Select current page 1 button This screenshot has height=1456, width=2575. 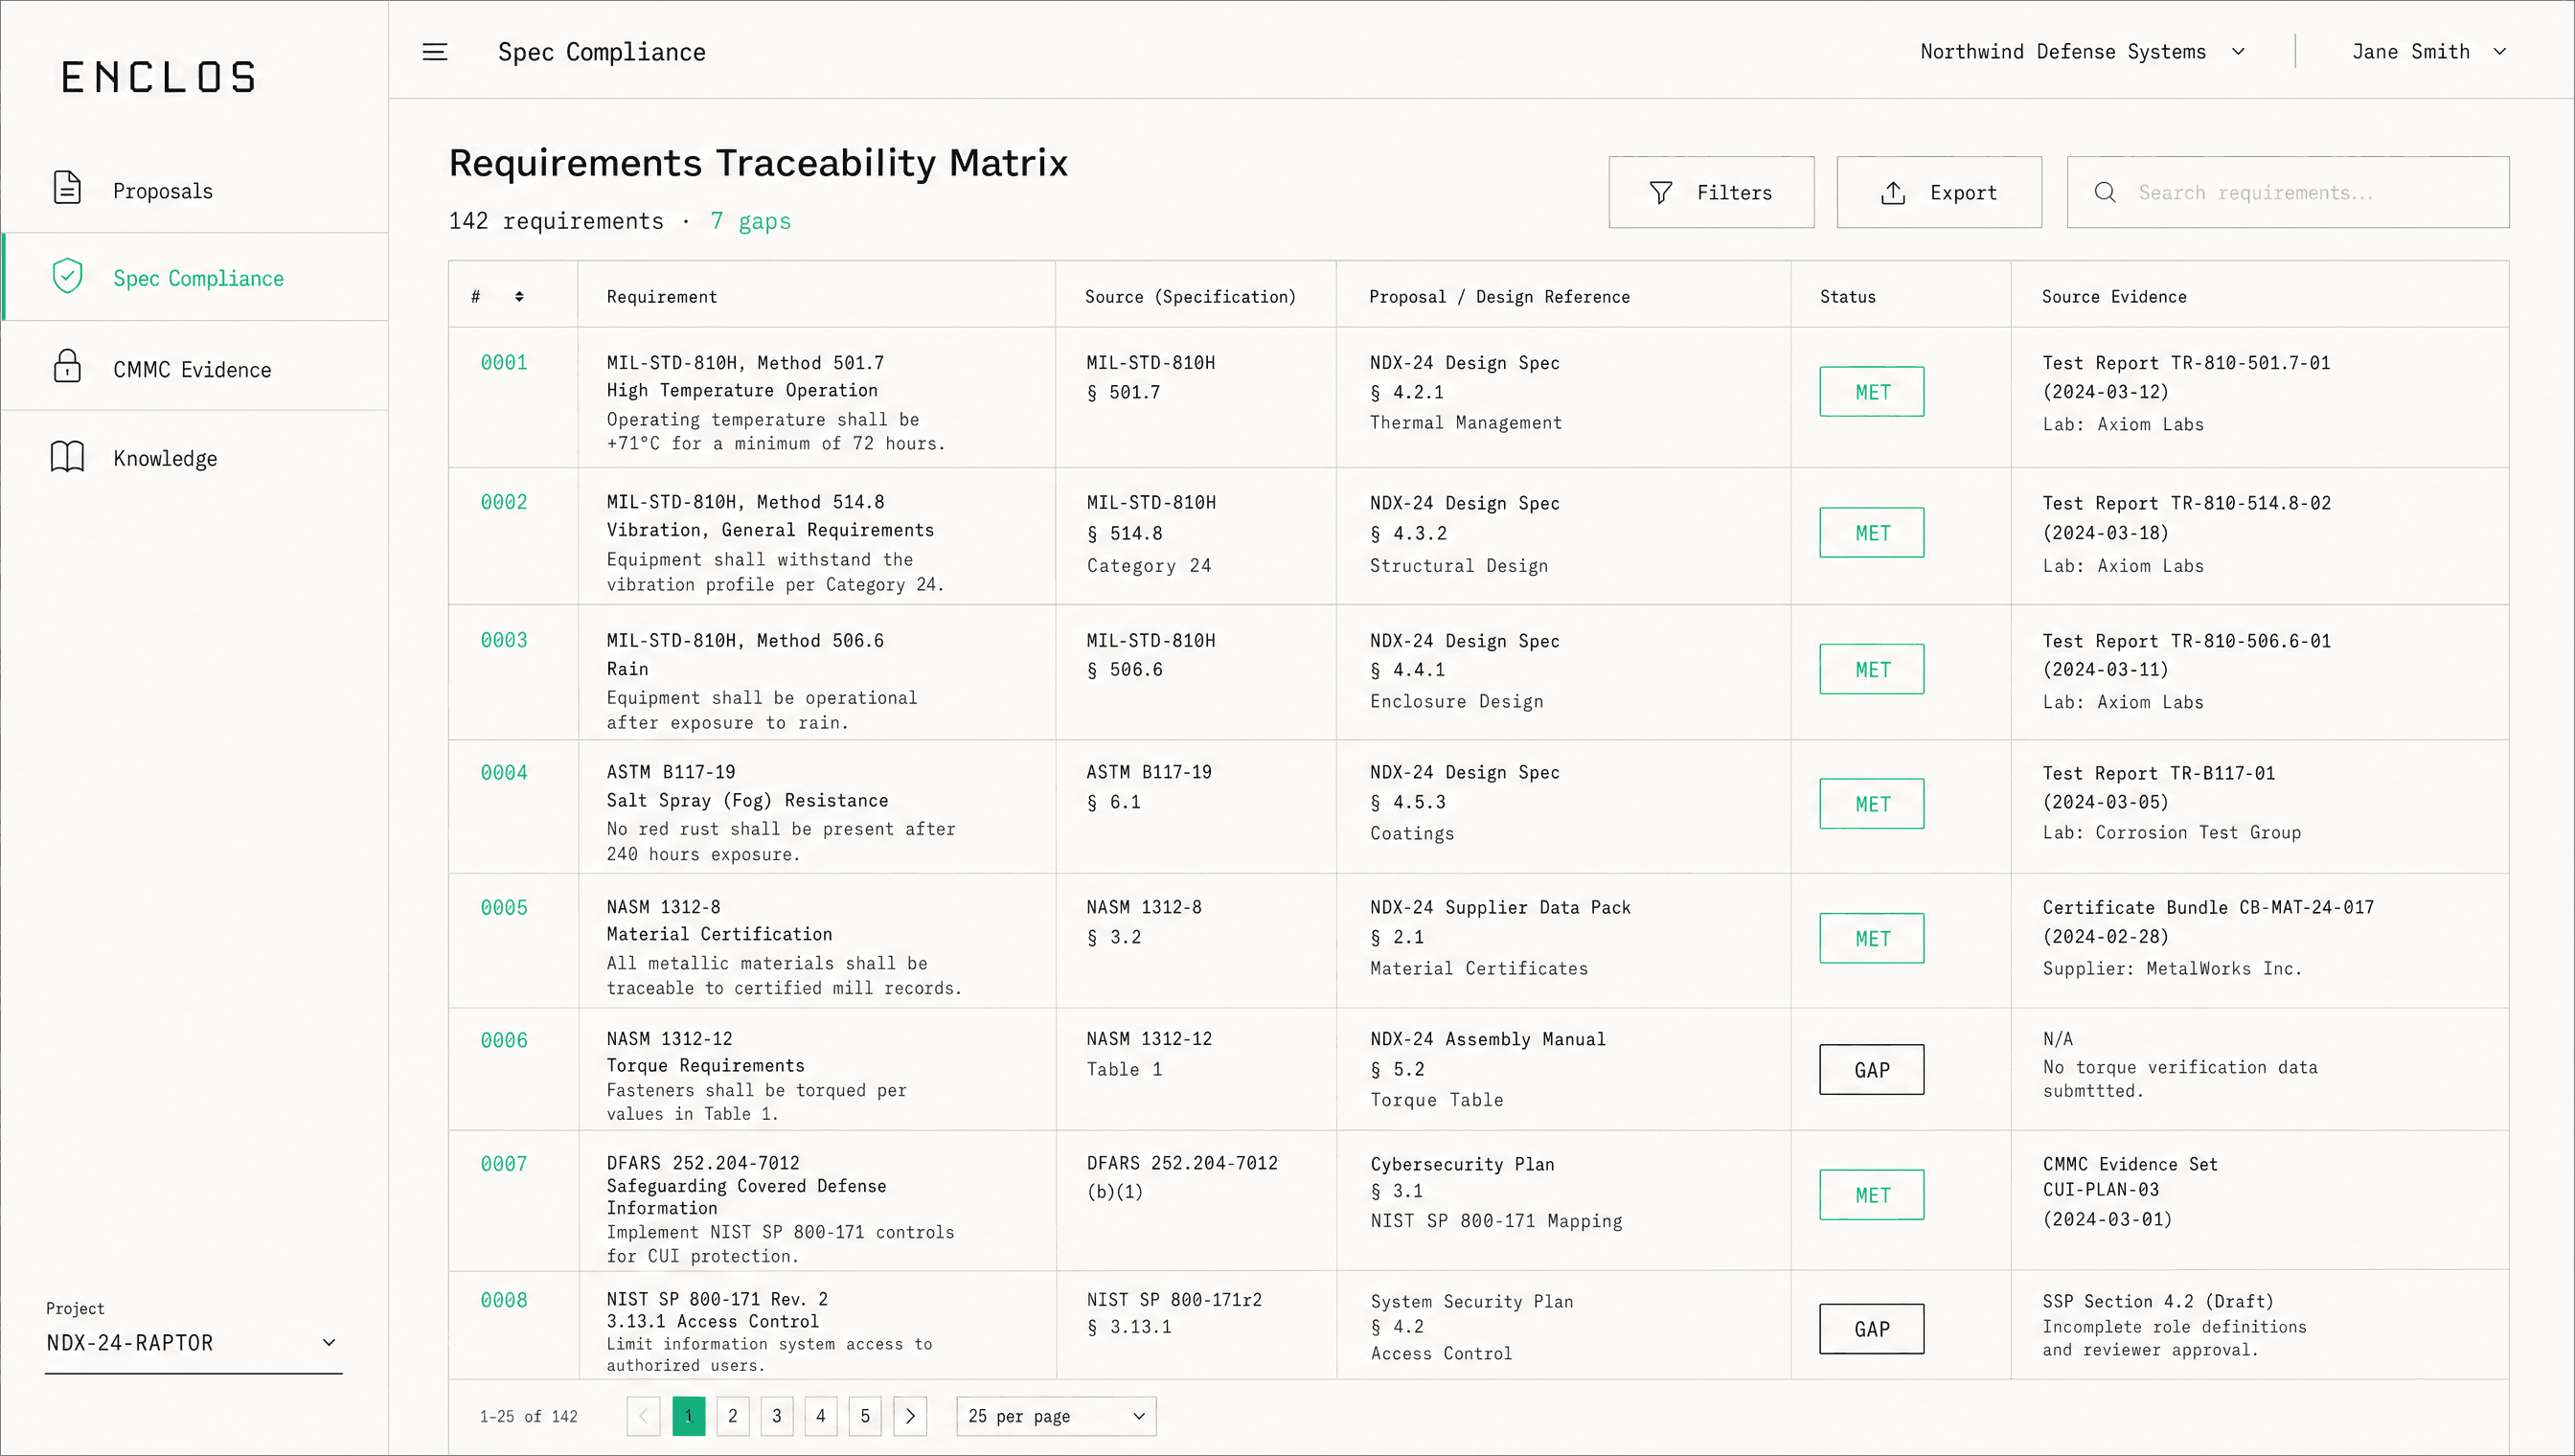[x=689, y=1416]
